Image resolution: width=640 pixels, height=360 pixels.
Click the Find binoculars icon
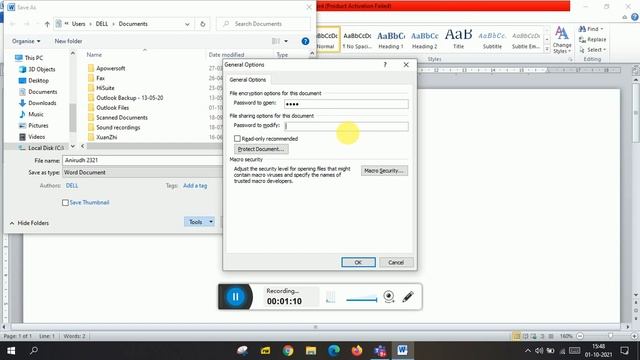(582, 29)
